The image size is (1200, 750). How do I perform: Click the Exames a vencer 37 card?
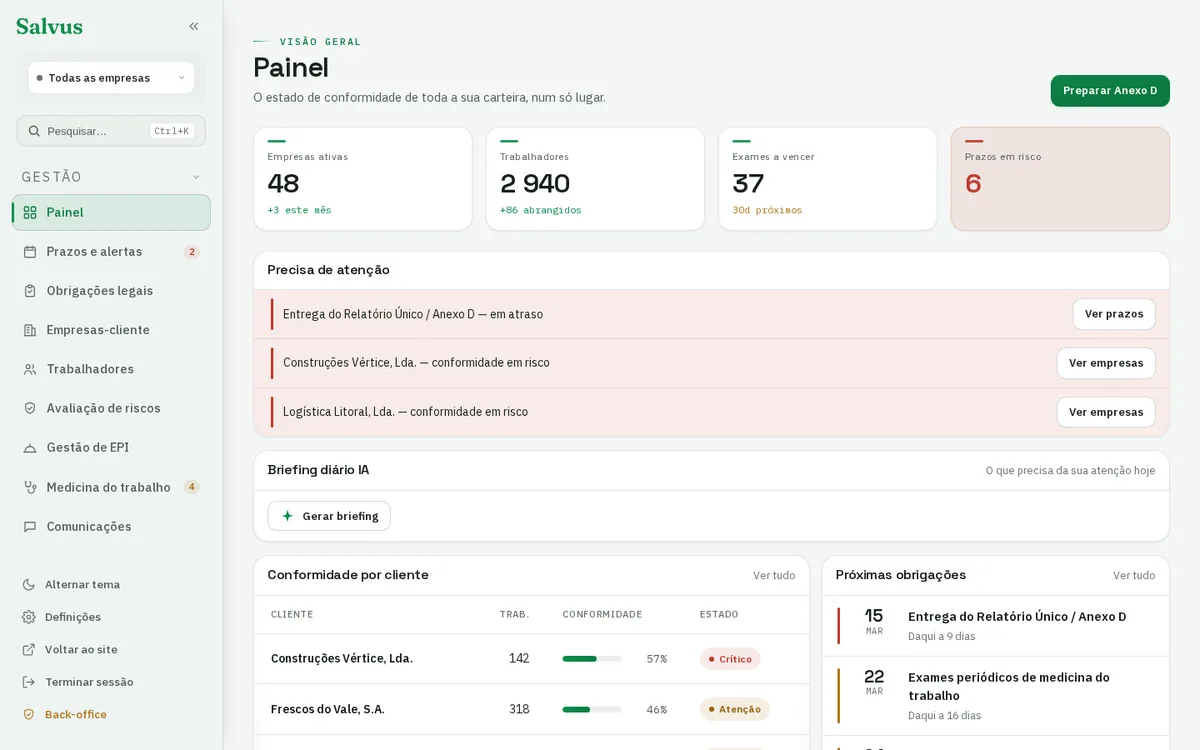point(828,179)
